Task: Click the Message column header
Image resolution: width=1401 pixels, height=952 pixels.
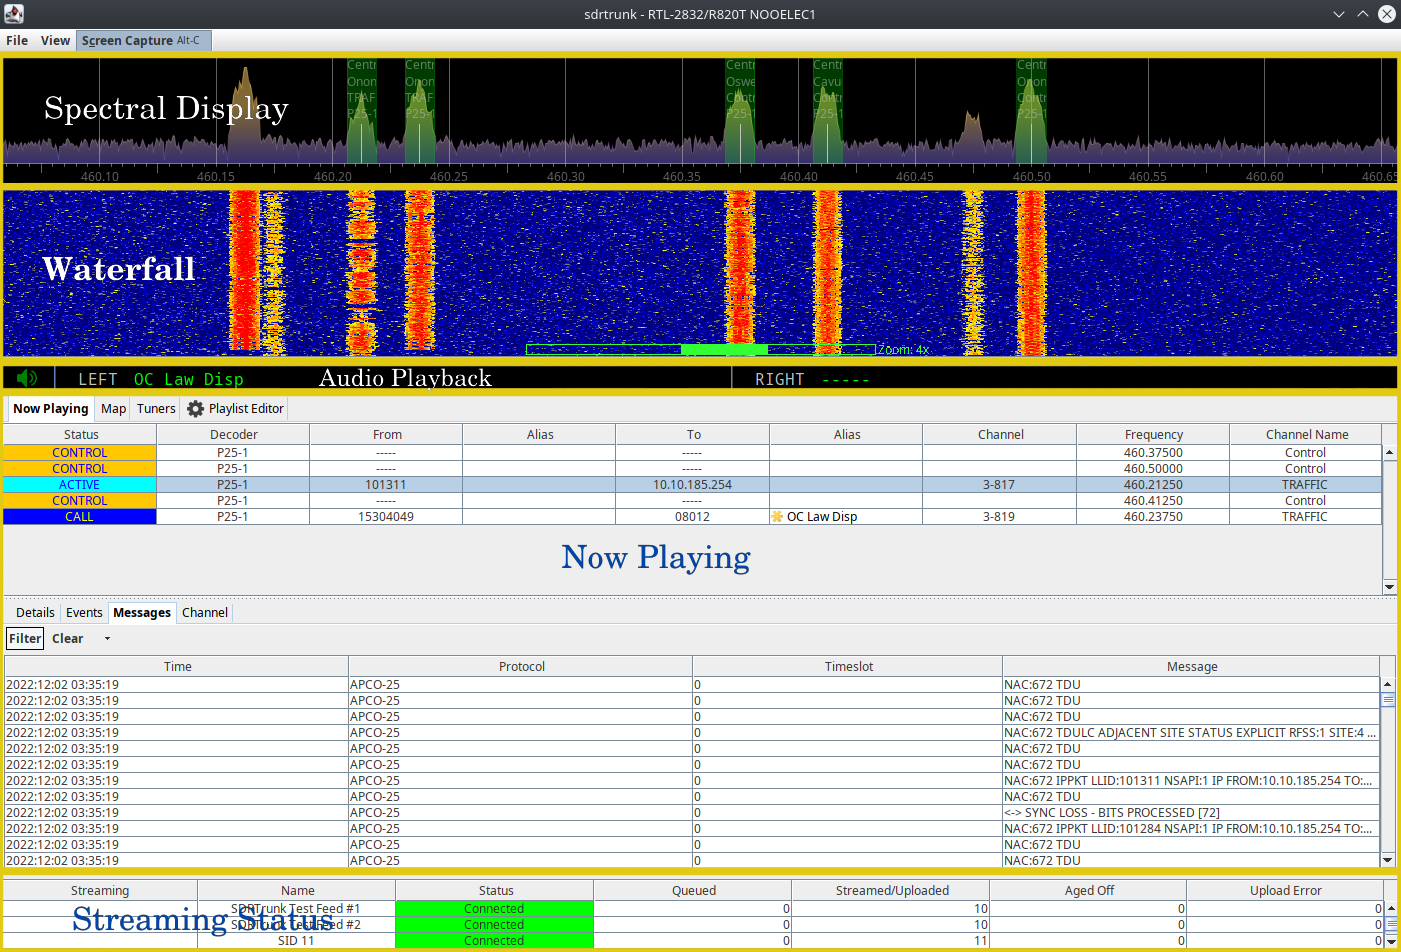Action: 1192,667
